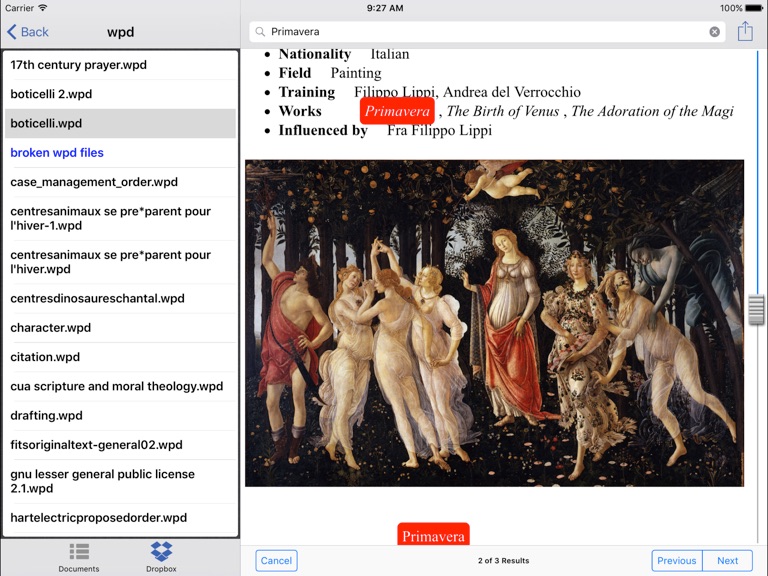Switch to the Documents tab
Image resolution: width=768 pixels, height=576 pixels.
coord(79,557)
